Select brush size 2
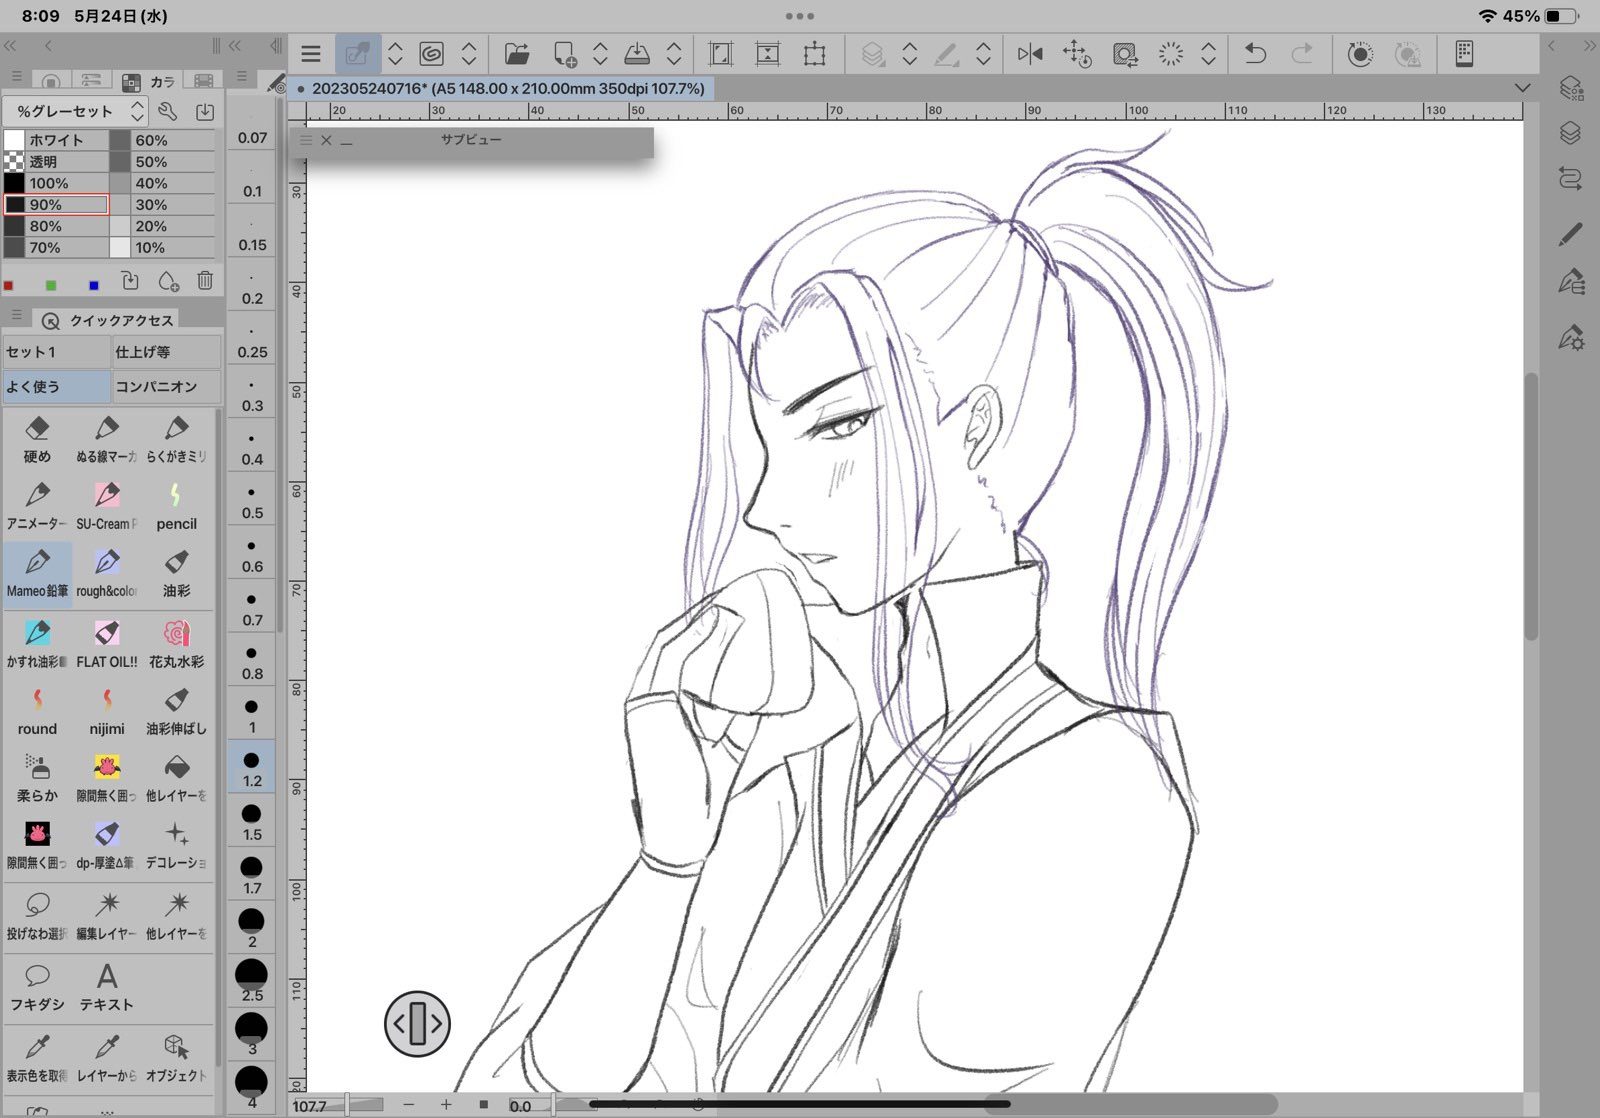Screen dimensions: 1600x1118 [x=252, y=928]
